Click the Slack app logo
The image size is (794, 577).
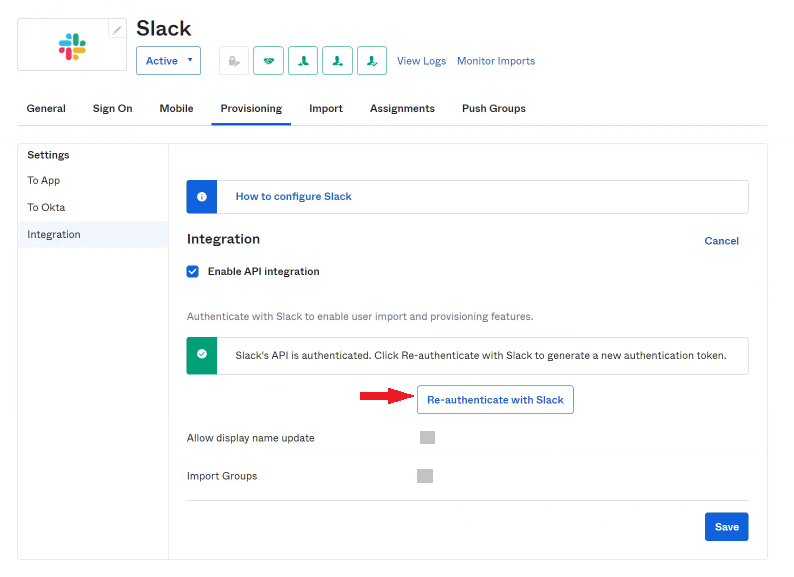(x=72, y=46)
